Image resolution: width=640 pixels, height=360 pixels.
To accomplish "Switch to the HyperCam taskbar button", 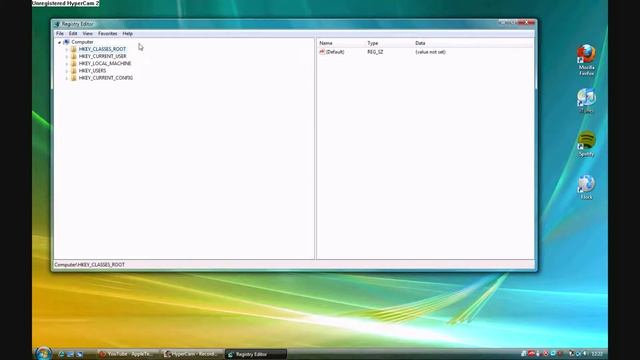I will click(x=192, y=354).
